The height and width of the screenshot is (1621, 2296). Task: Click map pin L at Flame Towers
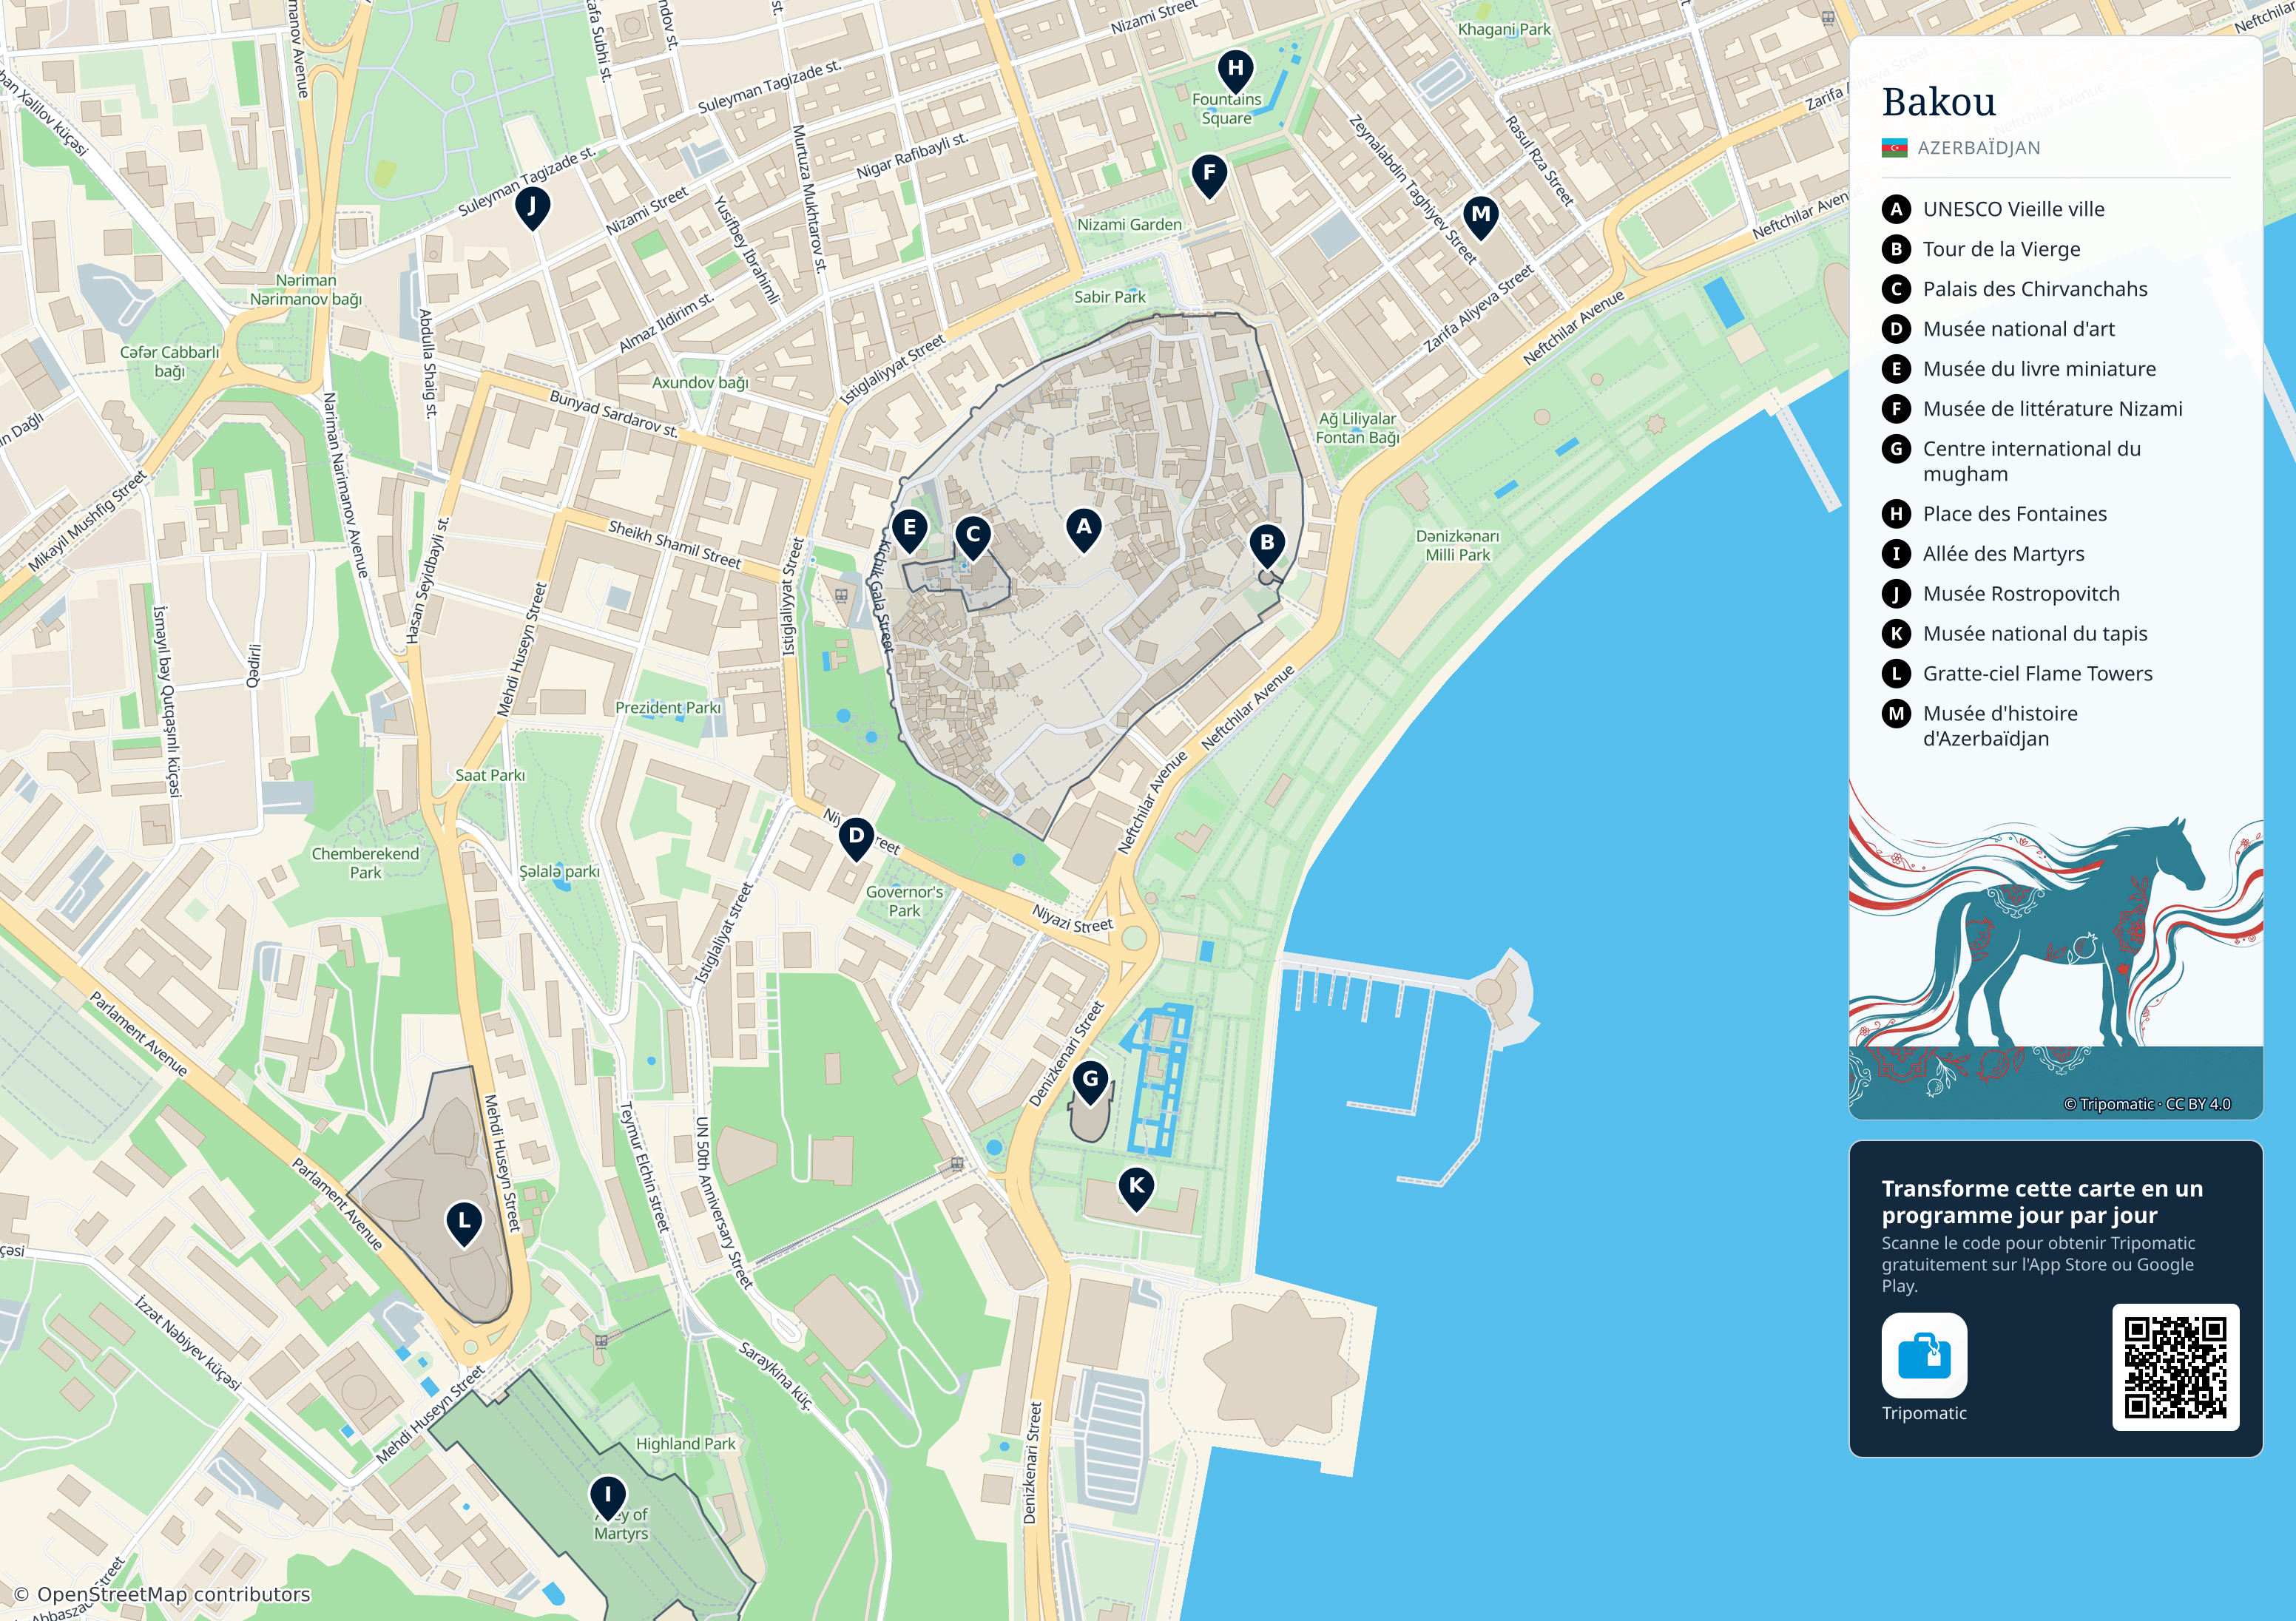(x=463, y=1224)
